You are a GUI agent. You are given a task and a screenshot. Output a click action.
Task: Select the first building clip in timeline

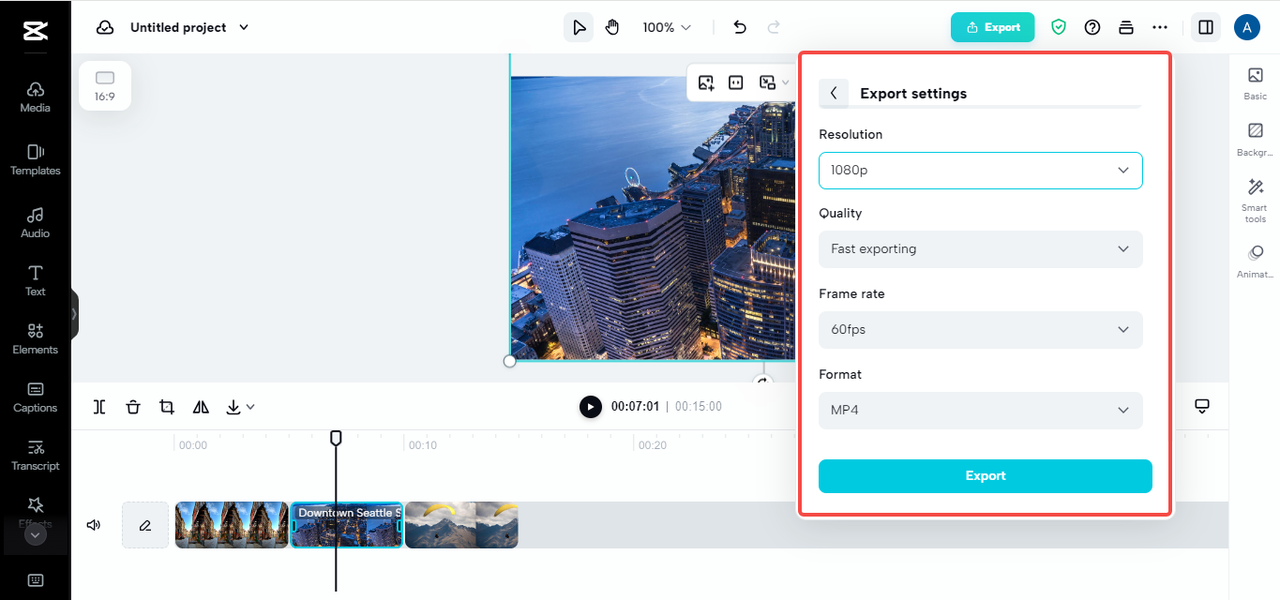coord(232,525)
